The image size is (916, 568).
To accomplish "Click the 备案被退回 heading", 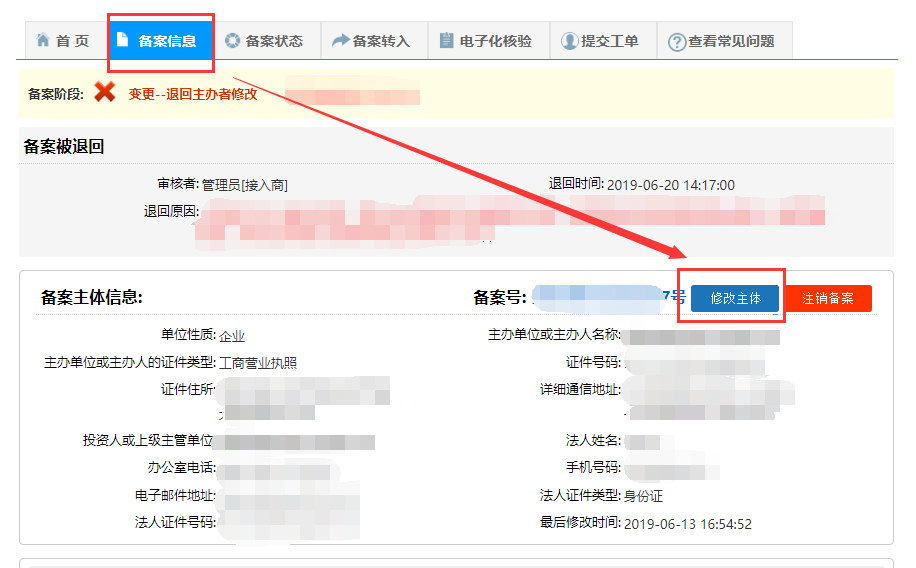I will (x=64, y=147).
